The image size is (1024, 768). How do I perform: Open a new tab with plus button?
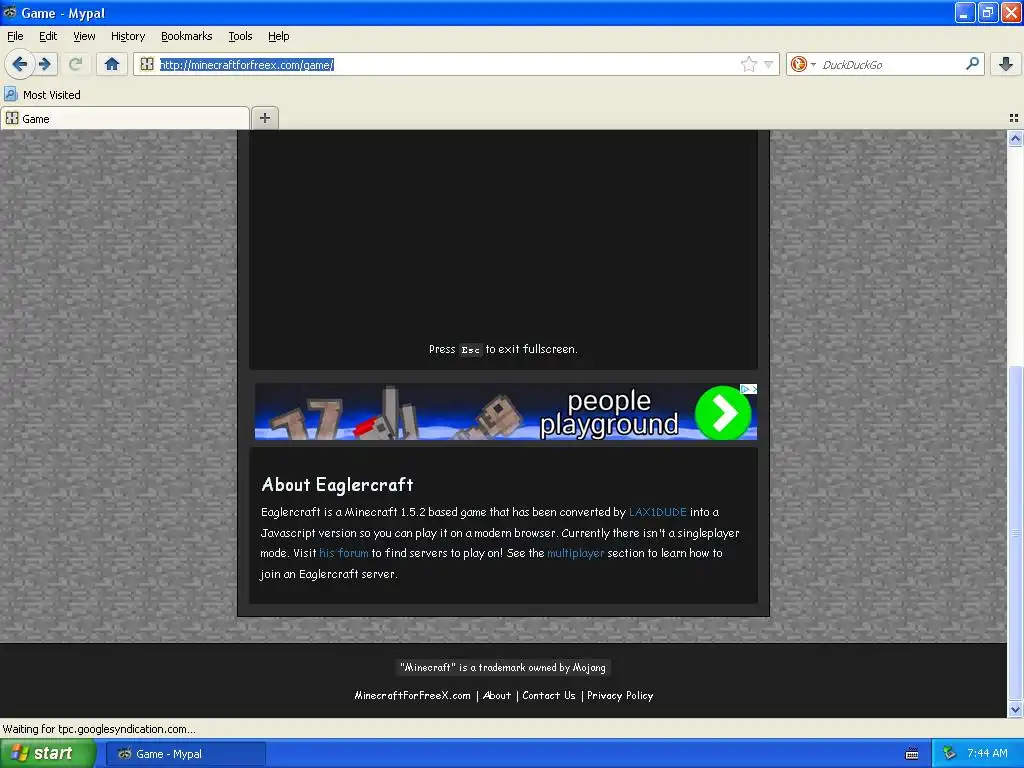(264, 118)
